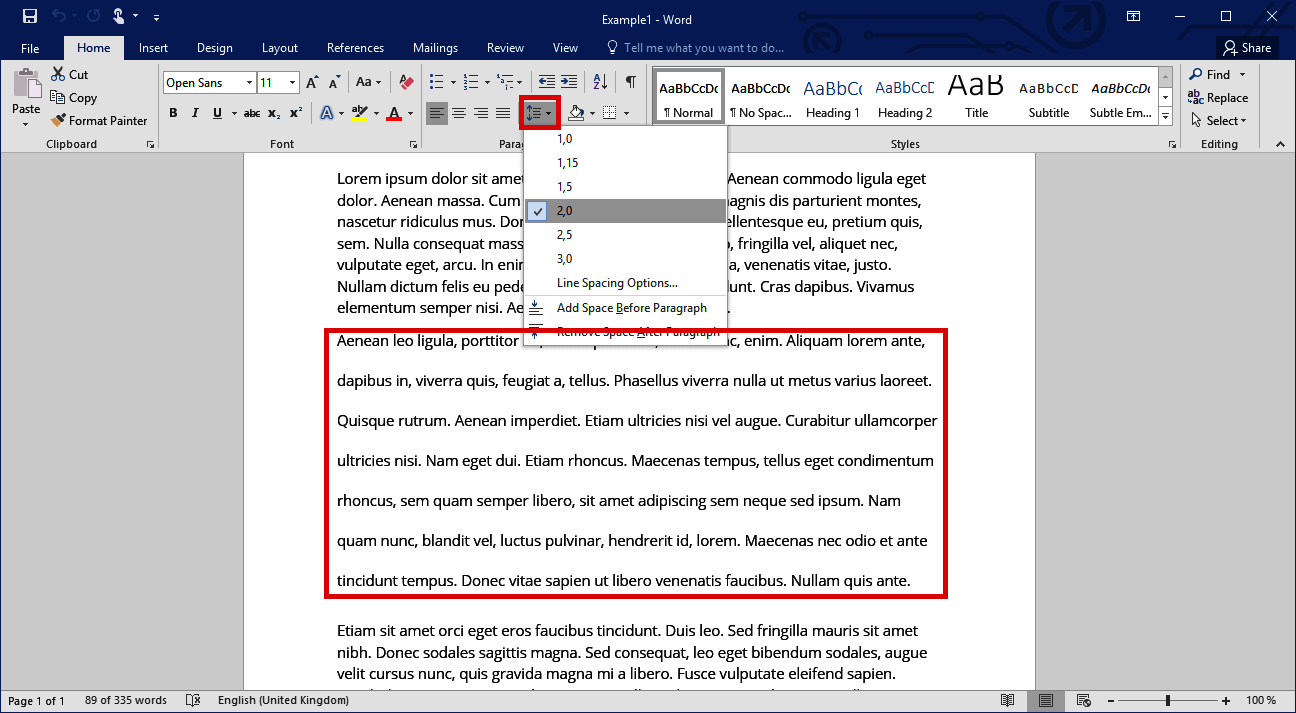Viewport: 1296px width, 713px height.
Task: Open the Review tab
Action: pyautogui.click(x=505, y=47)
